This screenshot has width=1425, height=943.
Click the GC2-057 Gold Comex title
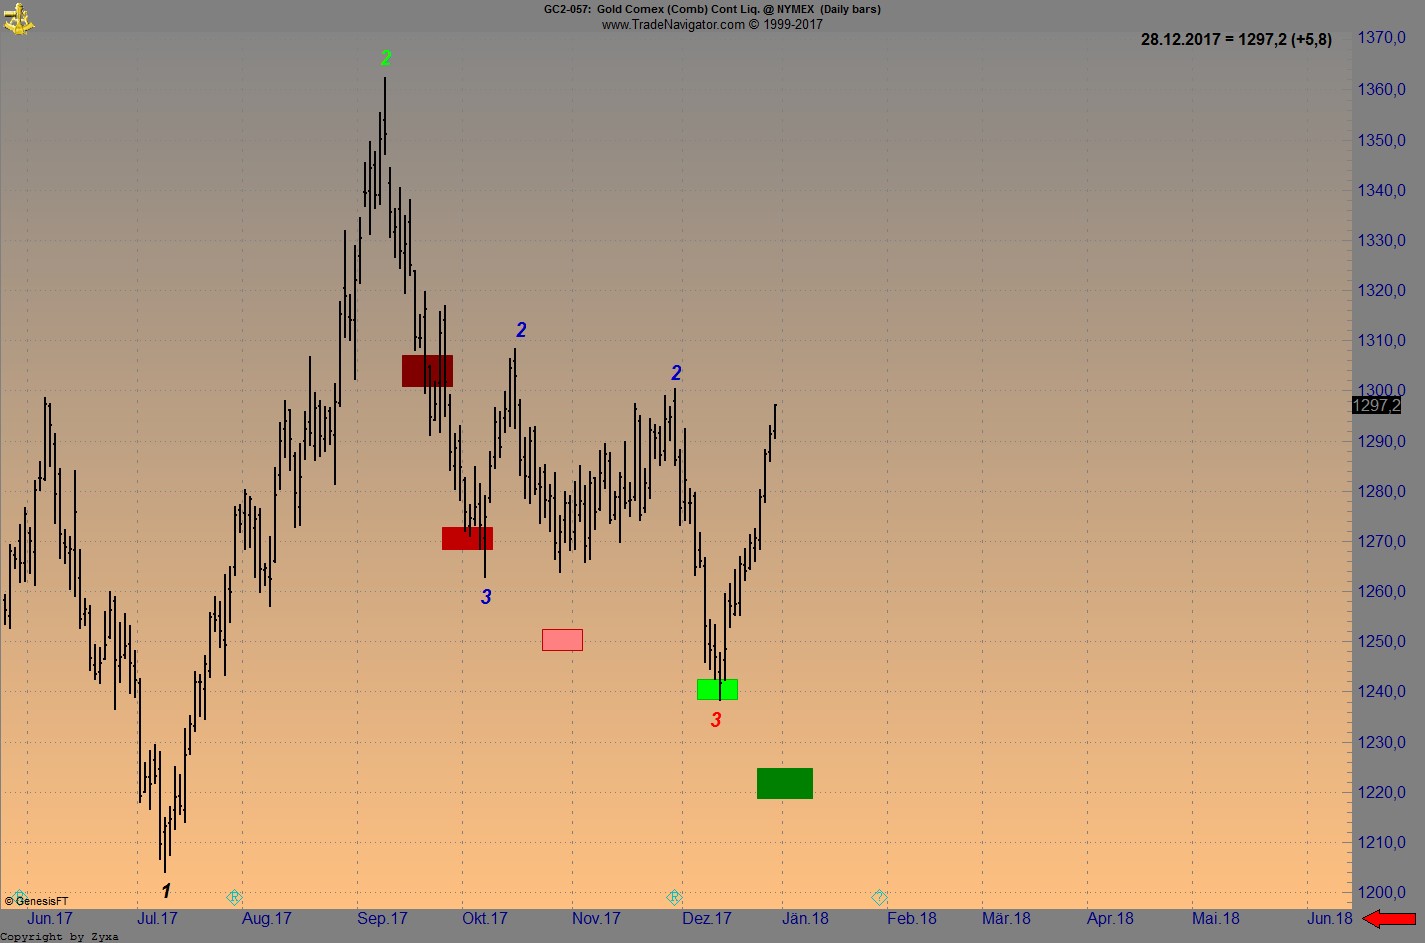(712, 9)
